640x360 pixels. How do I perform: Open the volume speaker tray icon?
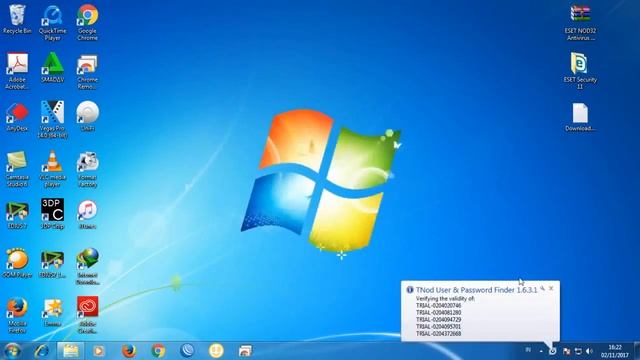click(x=589, y=351)
